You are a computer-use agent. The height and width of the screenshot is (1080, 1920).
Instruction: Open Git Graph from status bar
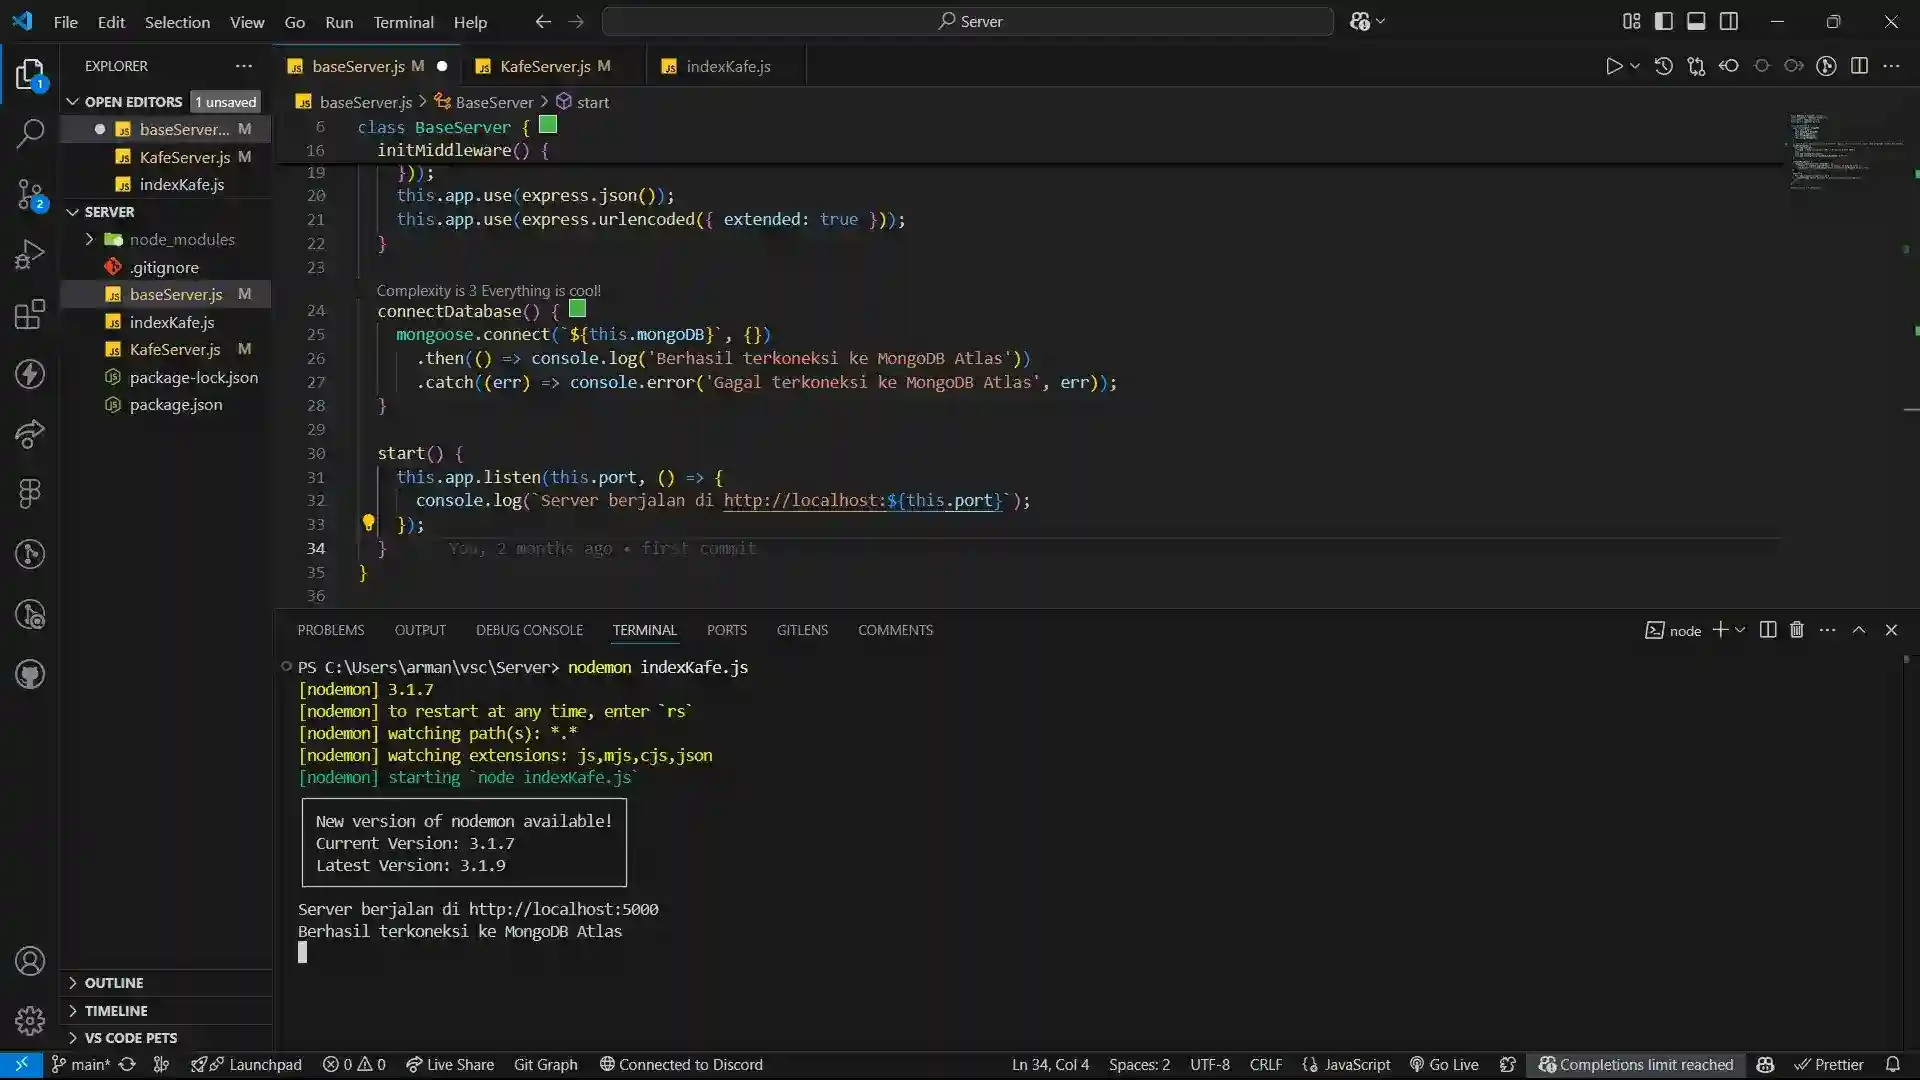coord(546,1065)
